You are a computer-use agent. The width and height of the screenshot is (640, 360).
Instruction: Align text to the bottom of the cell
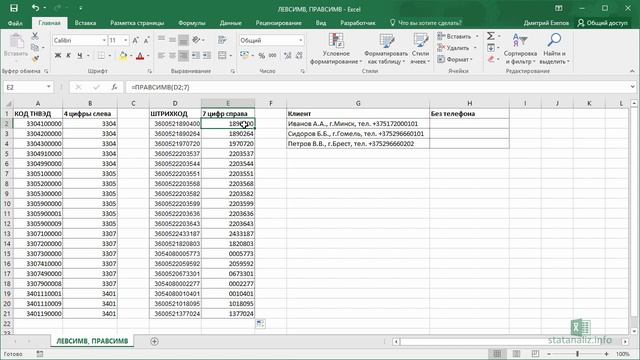(x=183, y=40)
